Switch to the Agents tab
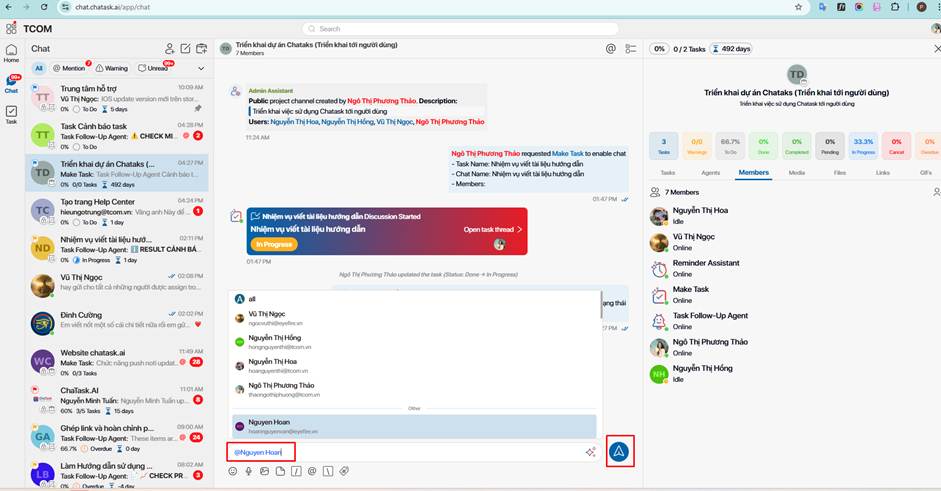 (711, 173)
